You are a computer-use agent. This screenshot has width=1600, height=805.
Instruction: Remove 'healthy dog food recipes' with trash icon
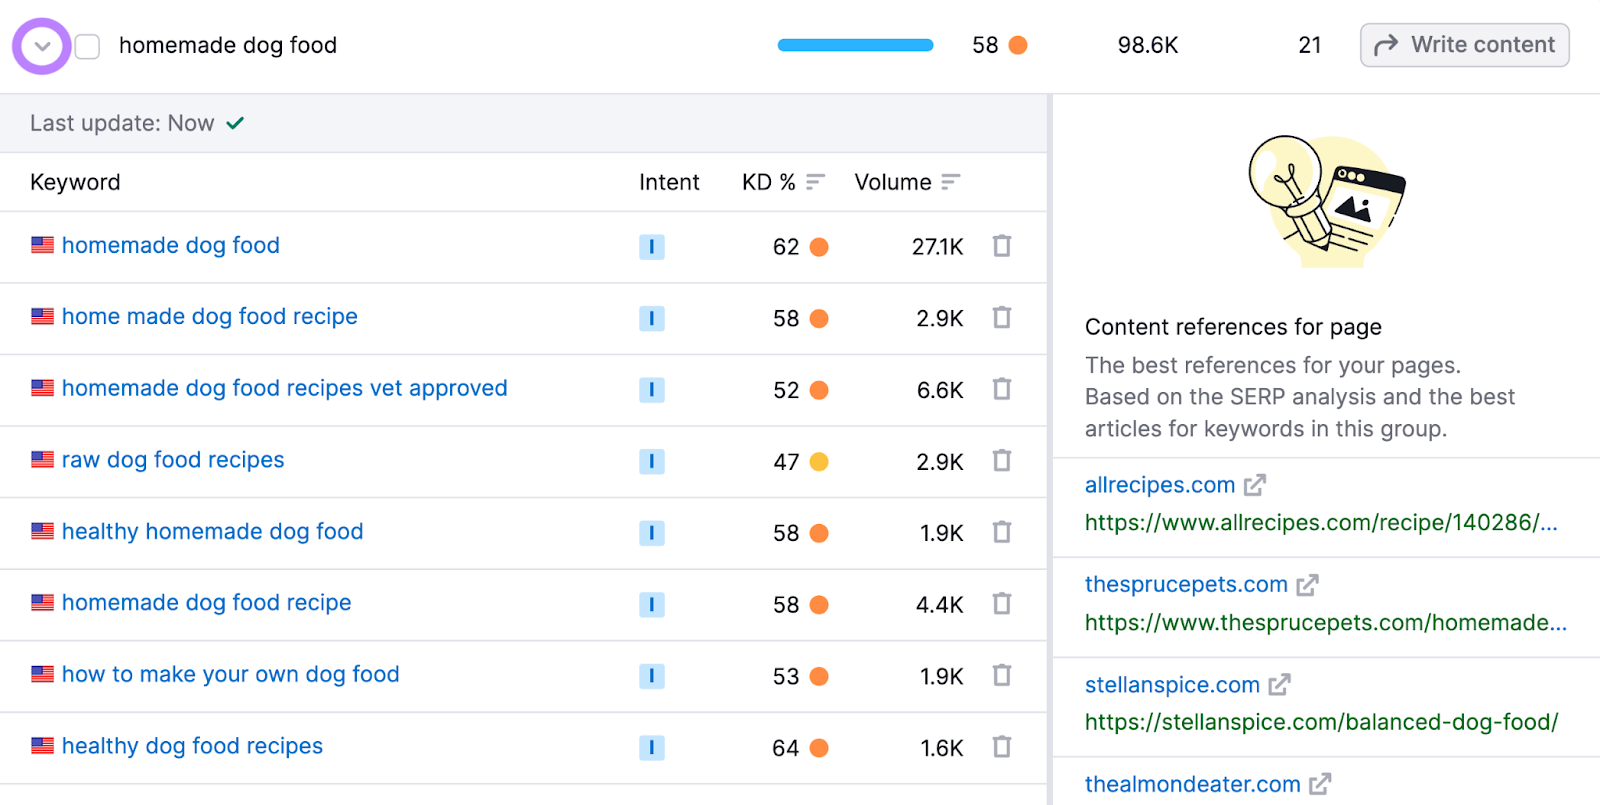1001,747
